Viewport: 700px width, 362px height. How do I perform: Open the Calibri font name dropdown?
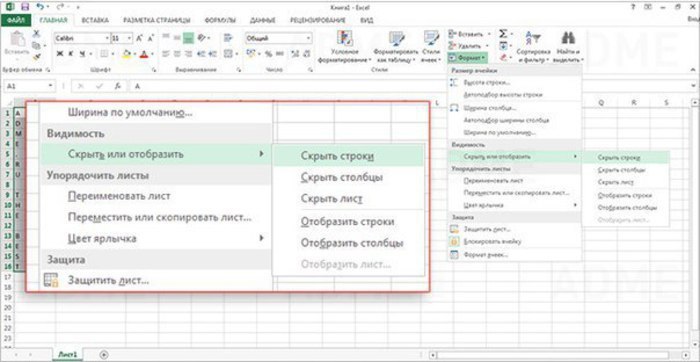click(107, 38)
